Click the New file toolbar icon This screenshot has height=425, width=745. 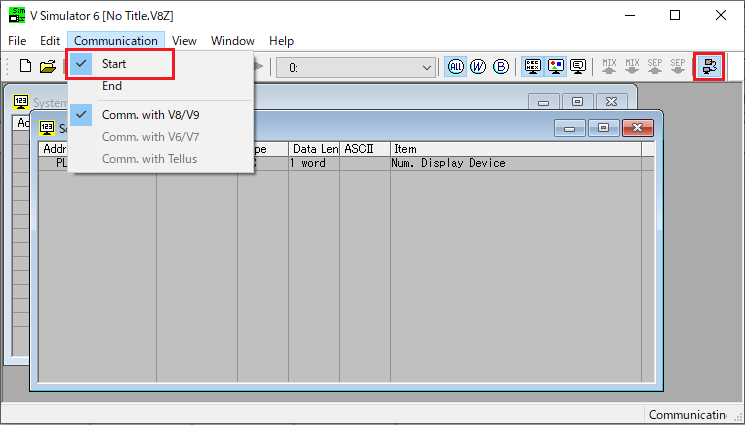26,67
